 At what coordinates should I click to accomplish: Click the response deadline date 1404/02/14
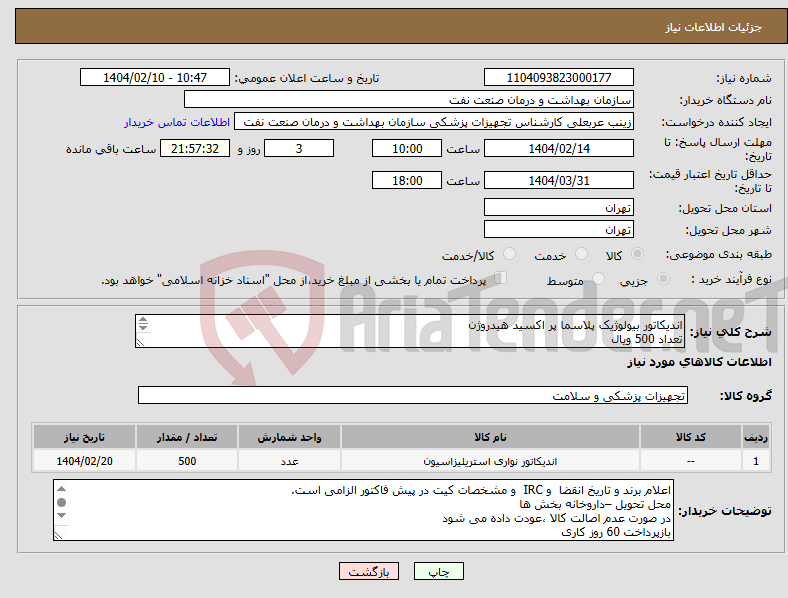[559, 149]
